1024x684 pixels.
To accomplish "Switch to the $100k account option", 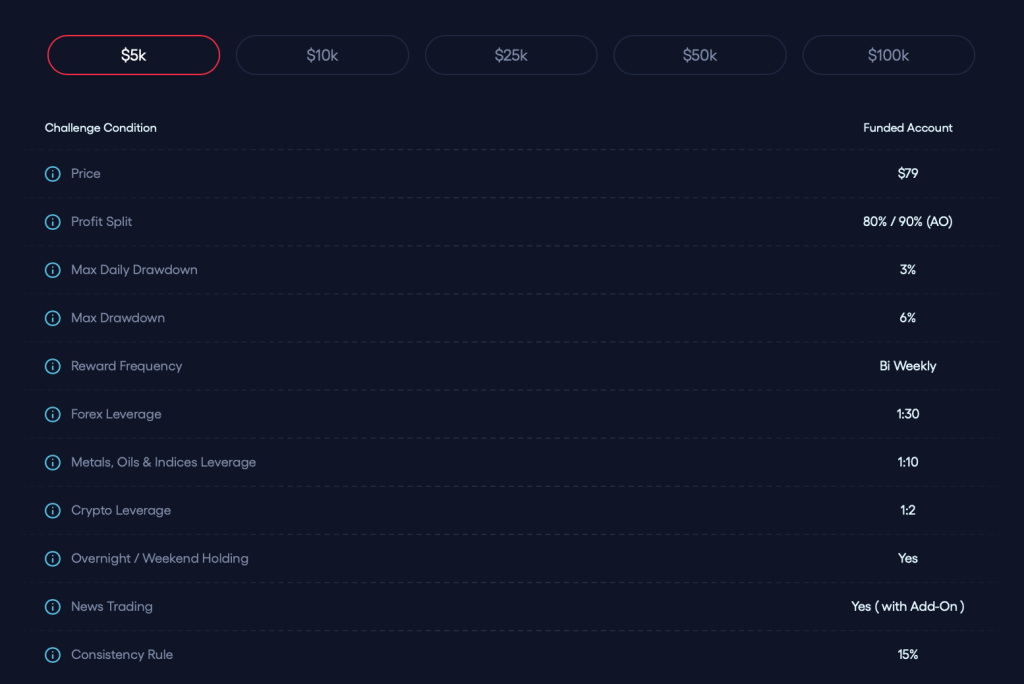I will [888, 55].
